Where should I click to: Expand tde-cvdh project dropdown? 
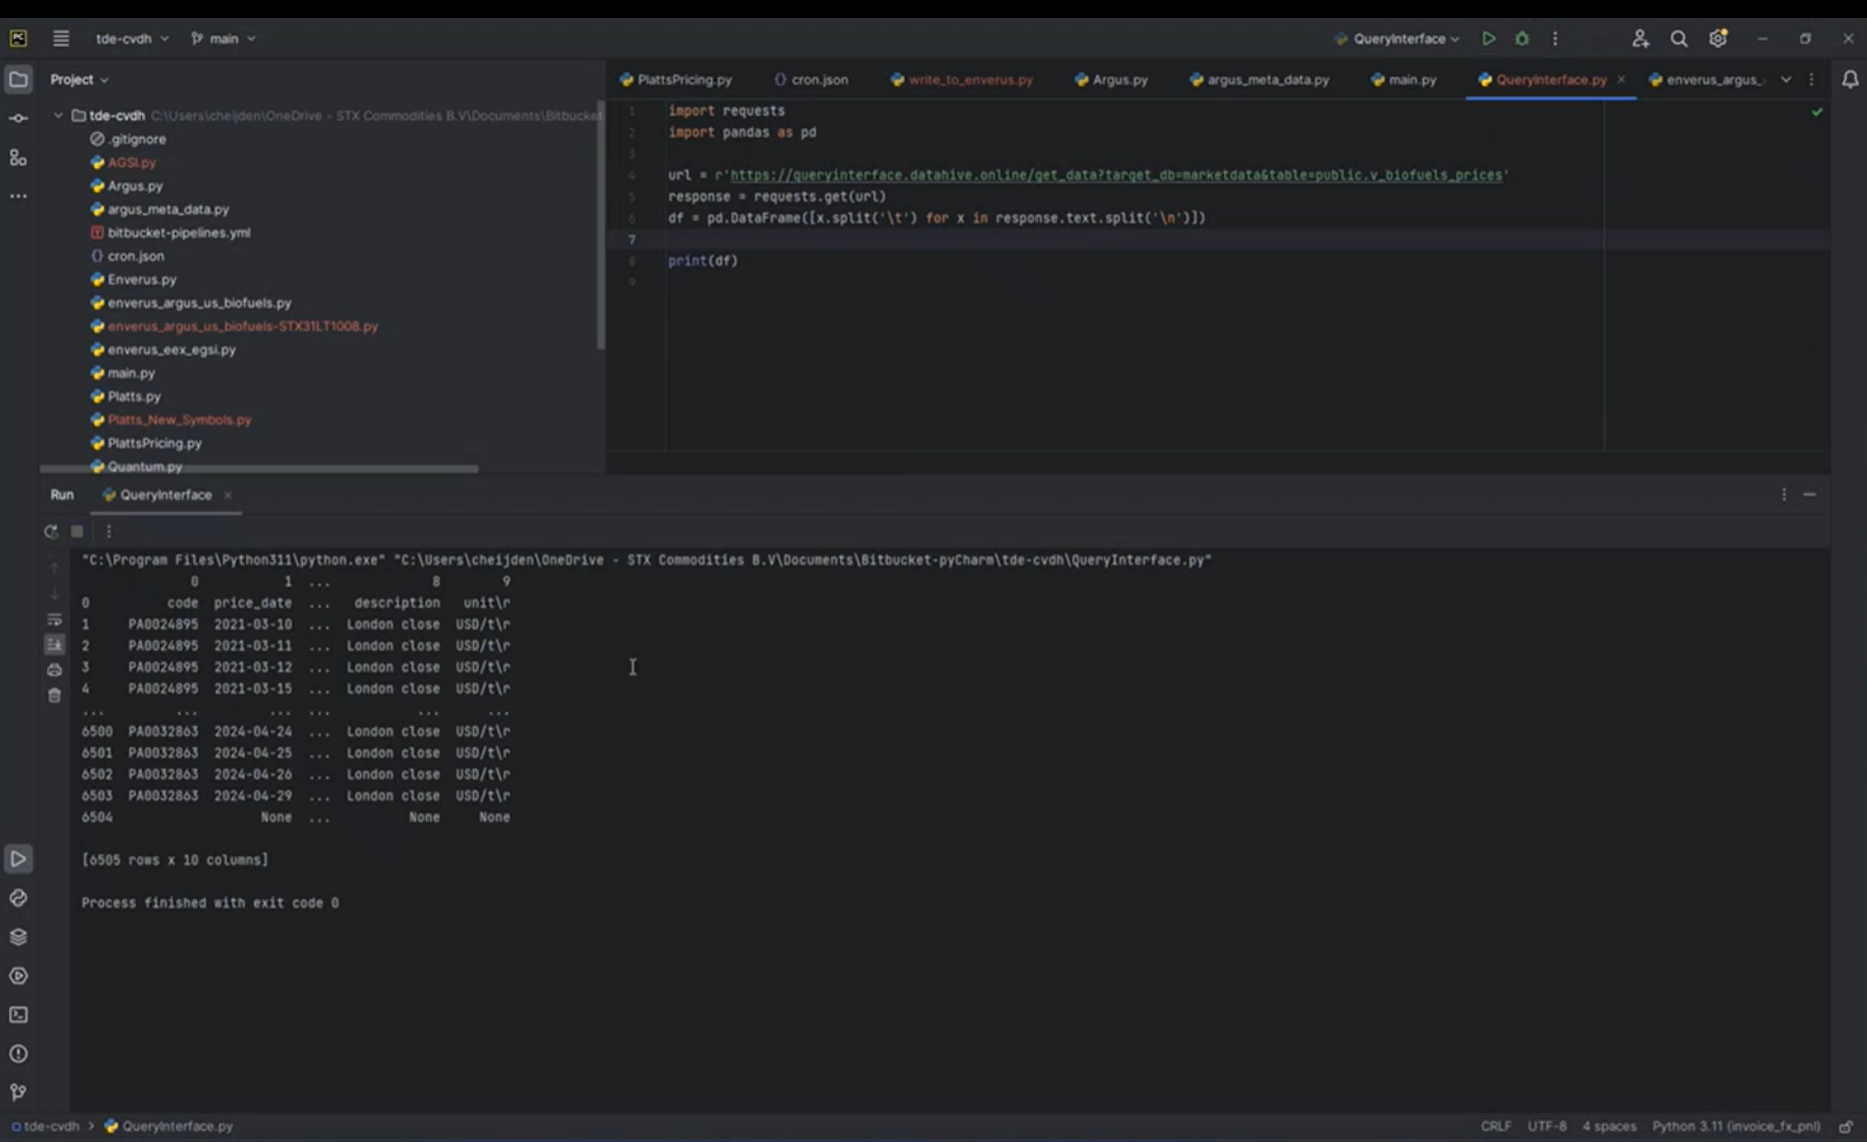[x=132, y=38]
